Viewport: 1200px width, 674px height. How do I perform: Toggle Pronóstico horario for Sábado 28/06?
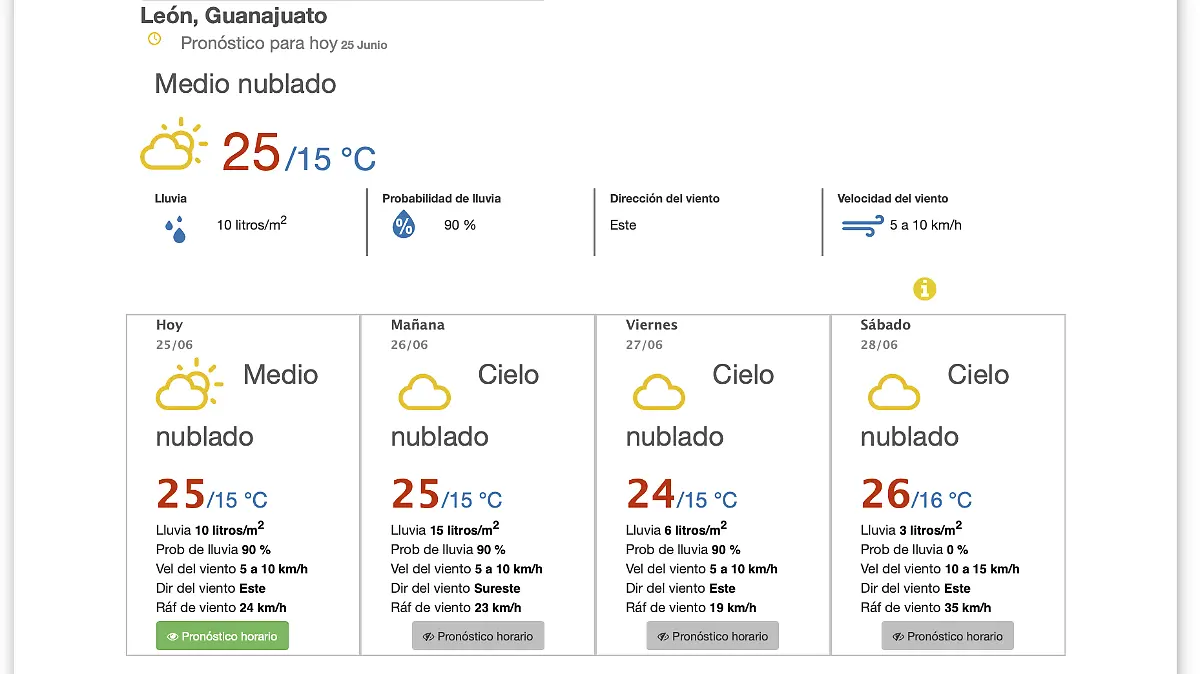point(948,636)
